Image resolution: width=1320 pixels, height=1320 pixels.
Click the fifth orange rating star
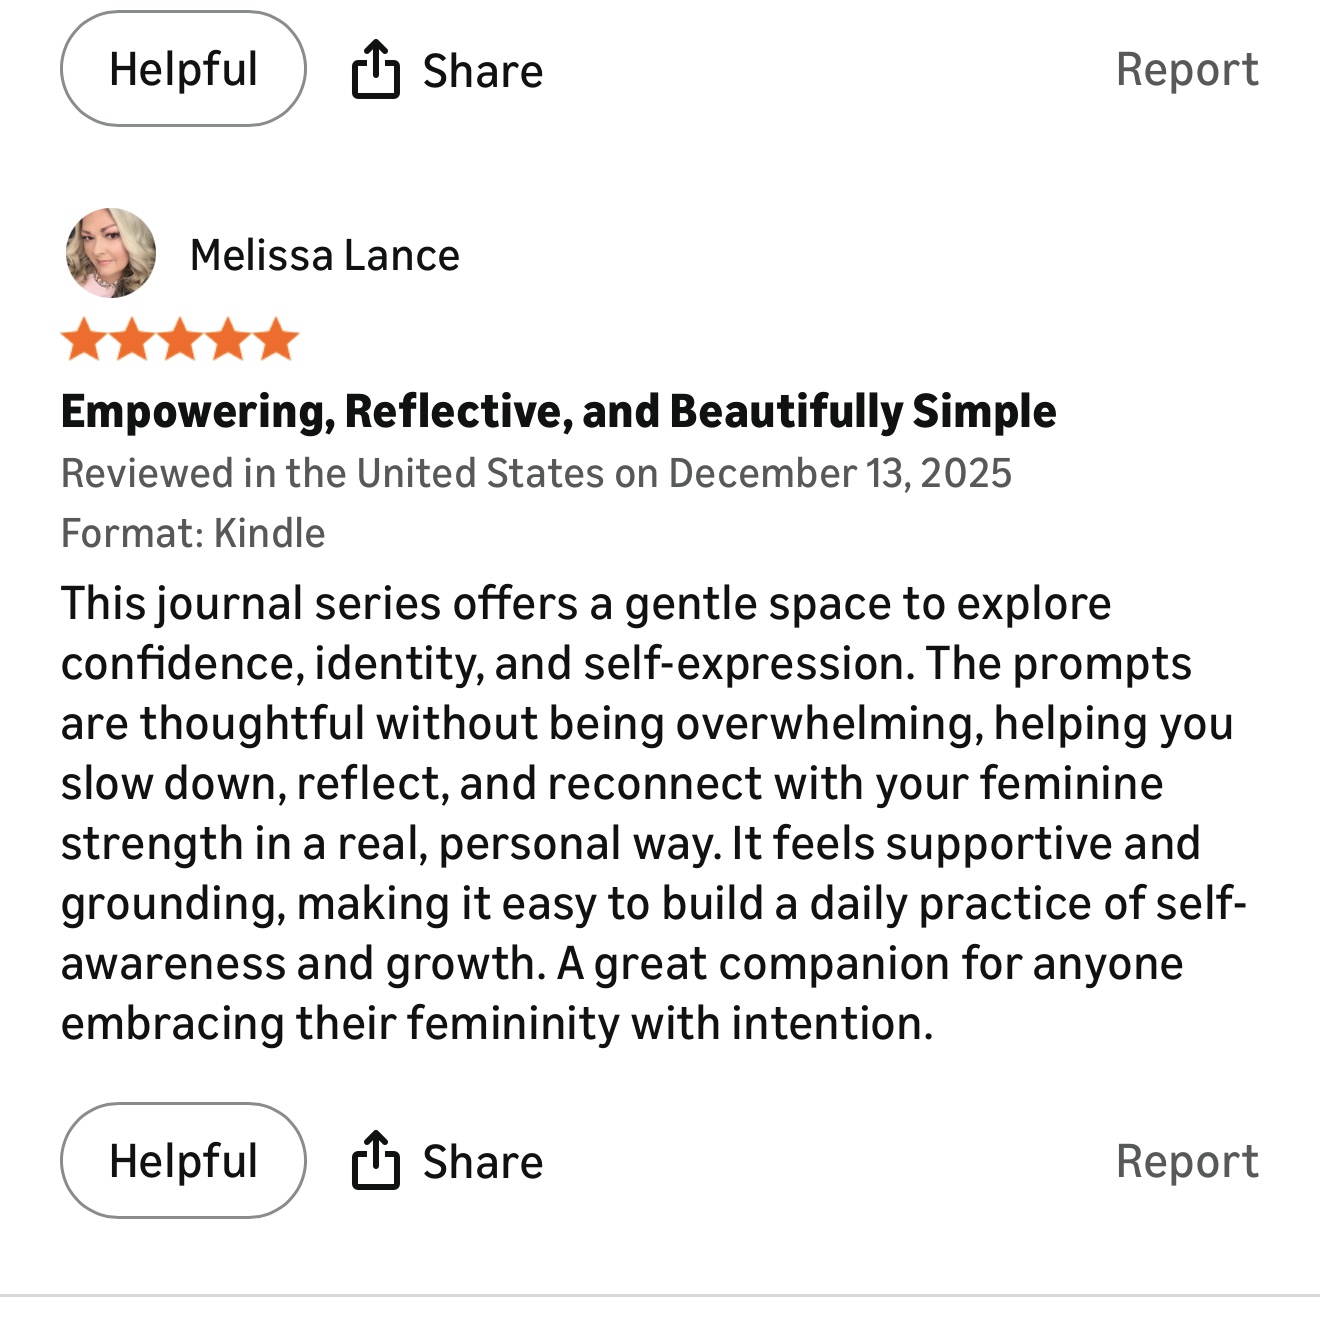(276, 340)
